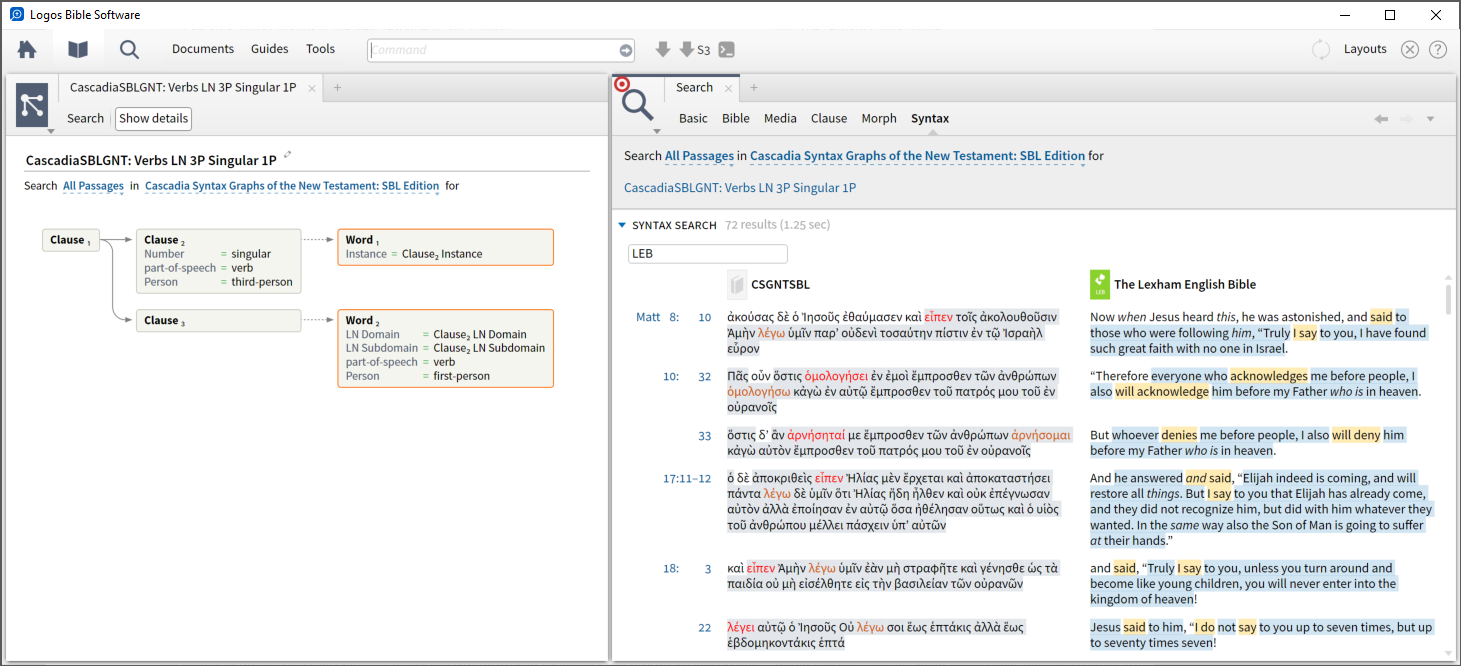1461x666 pixels.
Task: Select the Syntax search tab
Action: pos(930,118)
